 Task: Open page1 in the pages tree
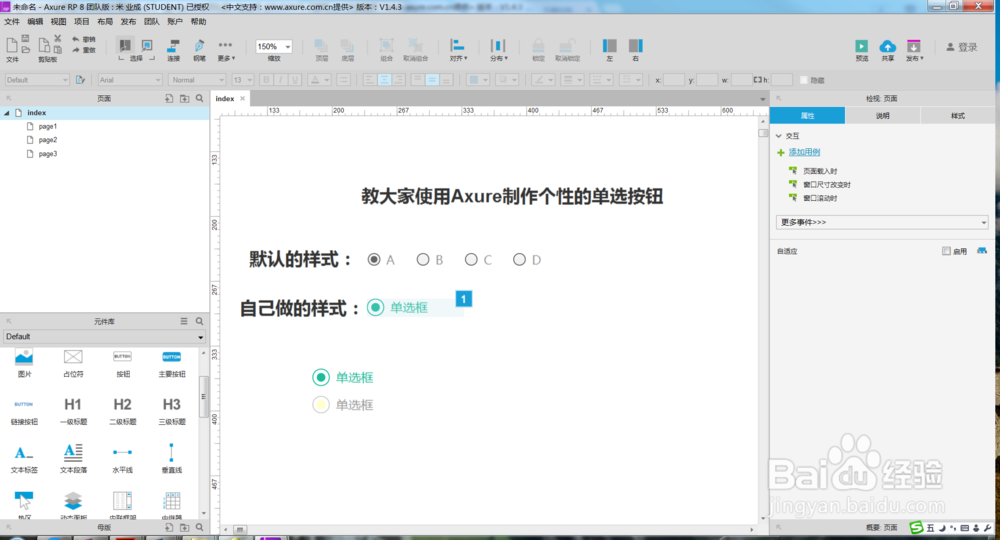(48, 126)
